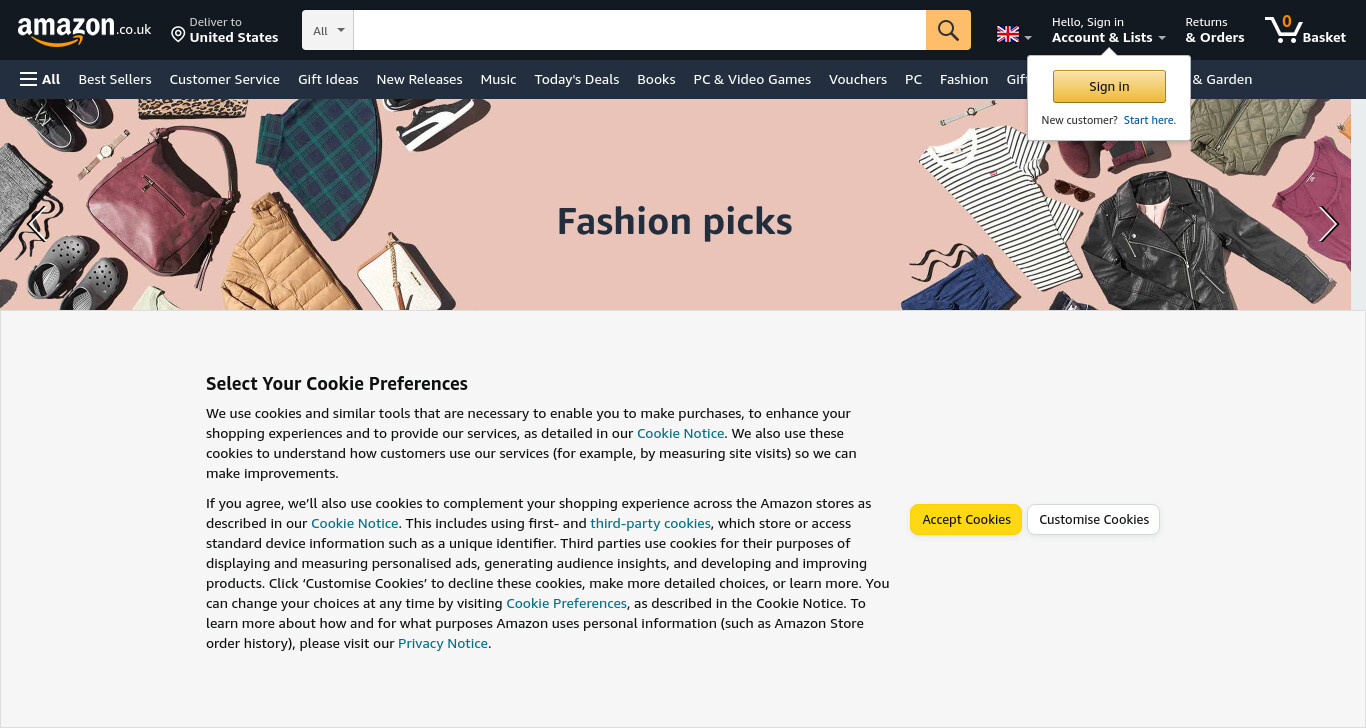
Task: Click the Amazon.co.uk logo
Action: (84, 31)
